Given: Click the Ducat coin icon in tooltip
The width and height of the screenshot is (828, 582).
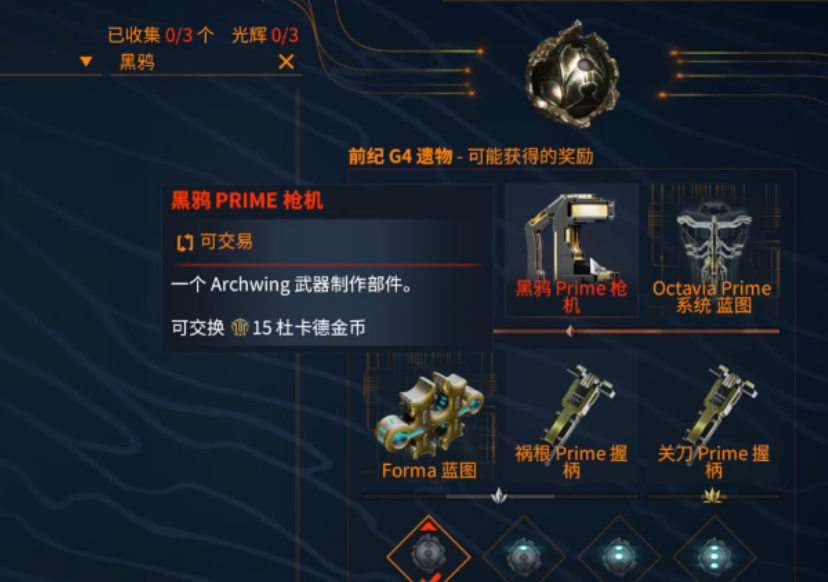Looking at the screenshot, I should [240, 327].
